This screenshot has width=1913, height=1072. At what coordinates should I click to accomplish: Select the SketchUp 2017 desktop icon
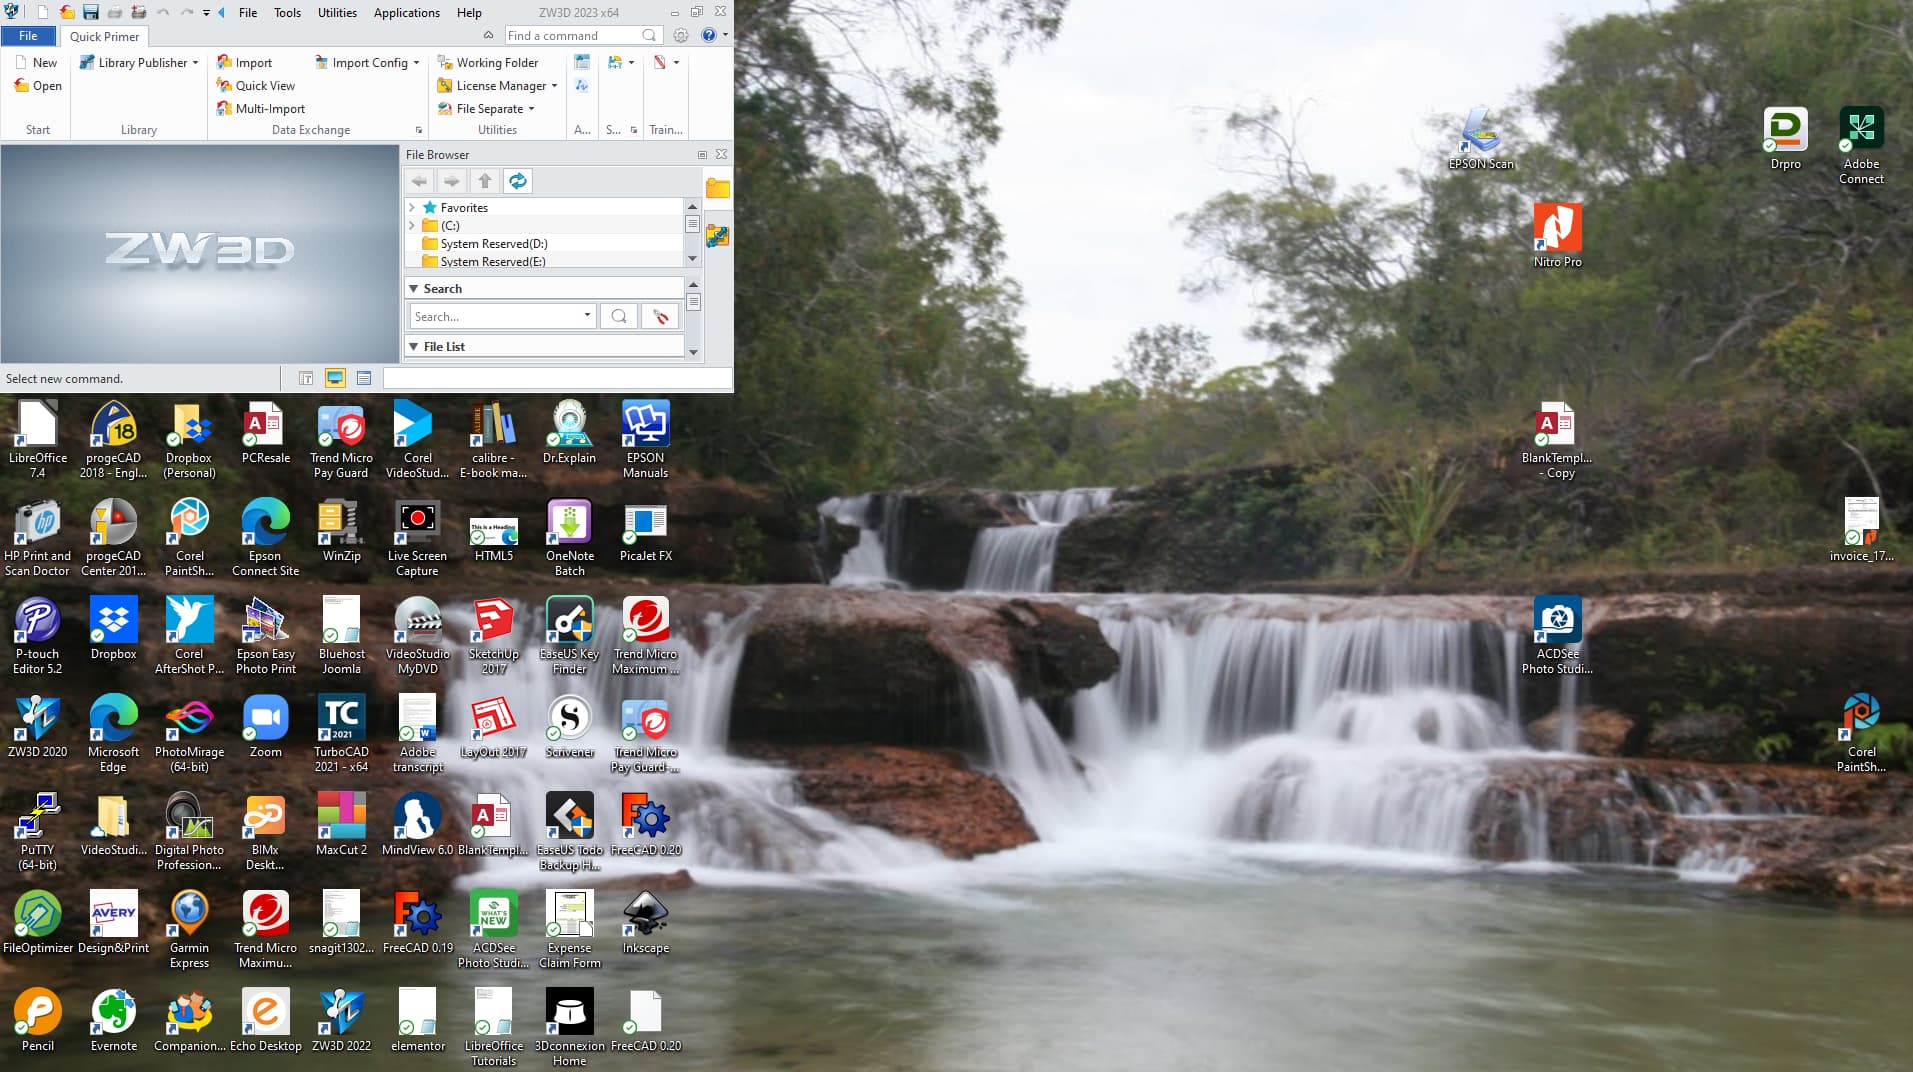coord(494,636)
